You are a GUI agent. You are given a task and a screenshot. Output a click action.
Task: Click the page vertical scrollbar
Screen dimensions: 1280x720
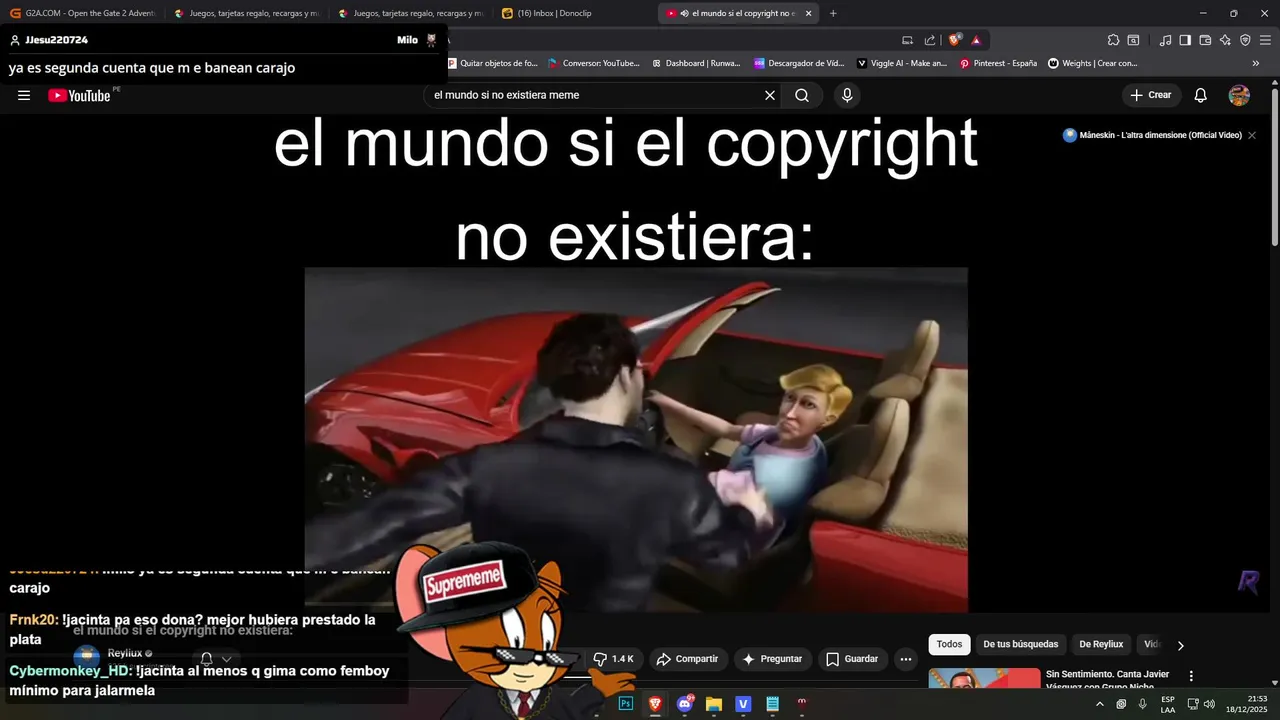[x=1275, y=165]
